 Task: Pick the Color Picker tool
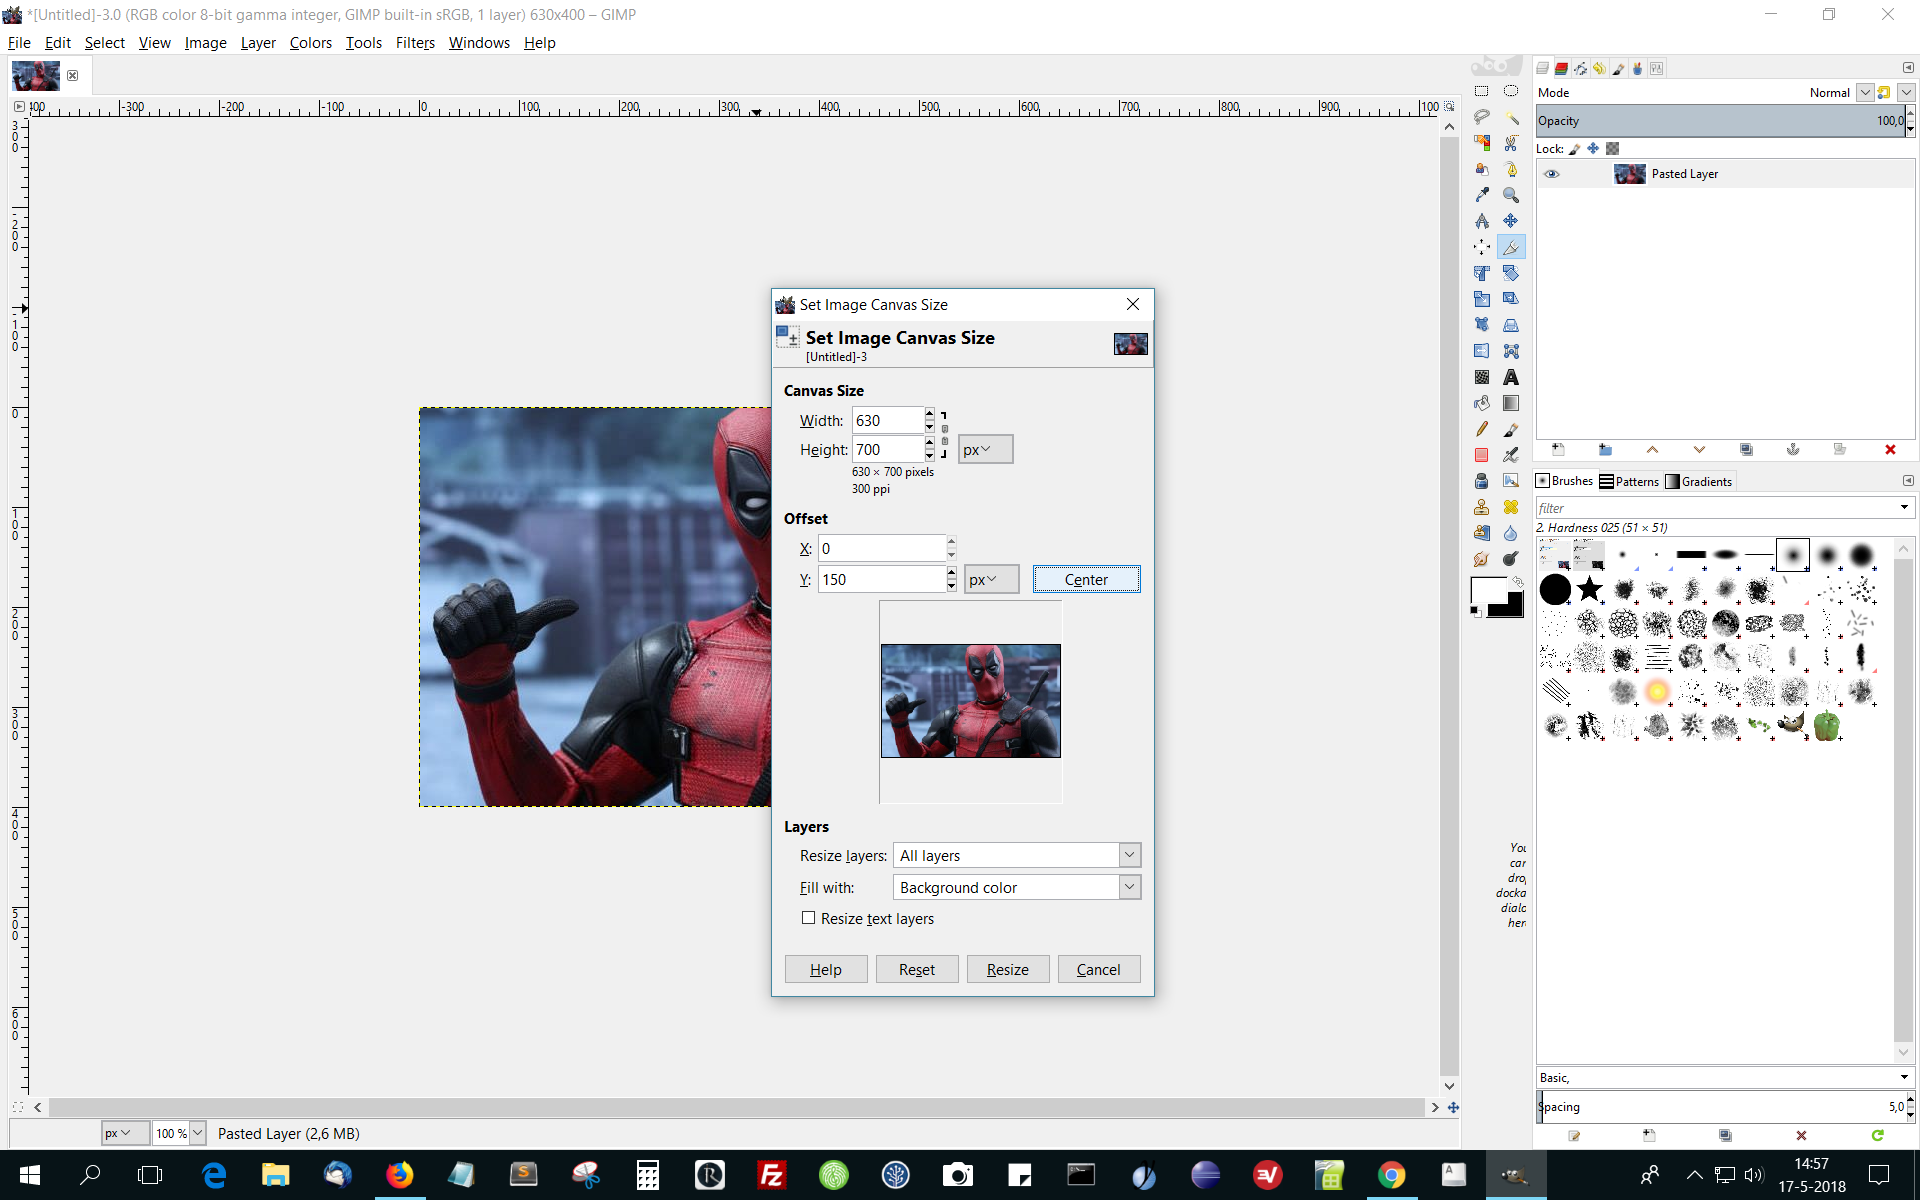1481,193
